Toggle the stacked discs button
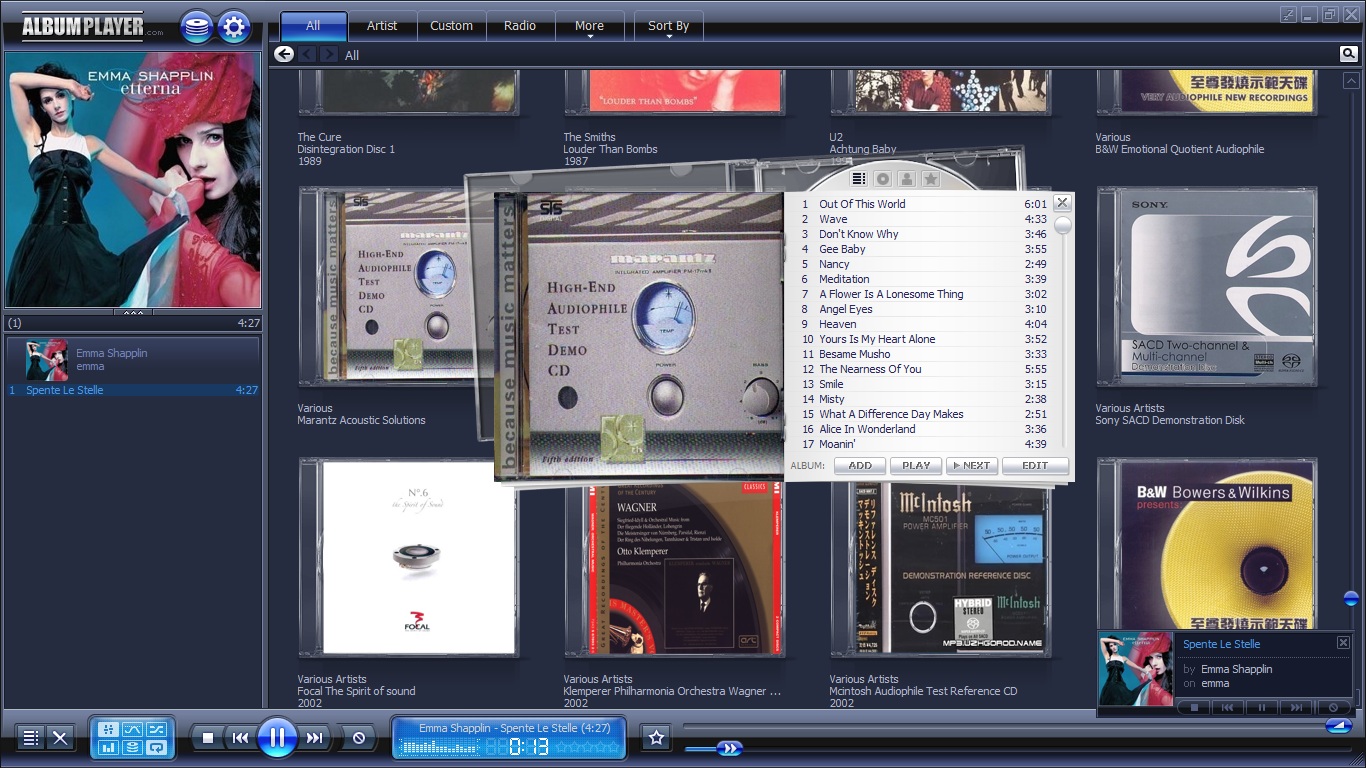 point(133,747)
